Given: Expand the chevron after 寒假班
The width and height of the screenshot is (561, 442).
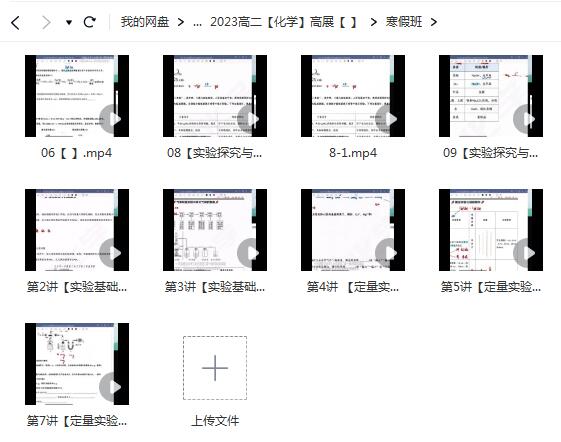Looking at the screenshot, I should pos(434,22).
